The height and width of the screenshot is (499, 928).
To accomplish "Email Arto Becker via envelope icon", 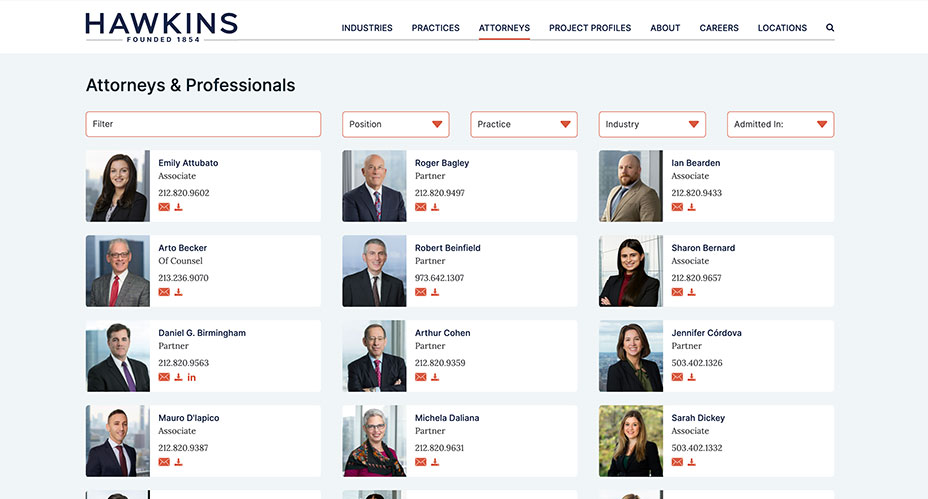I will click(164, 292).
